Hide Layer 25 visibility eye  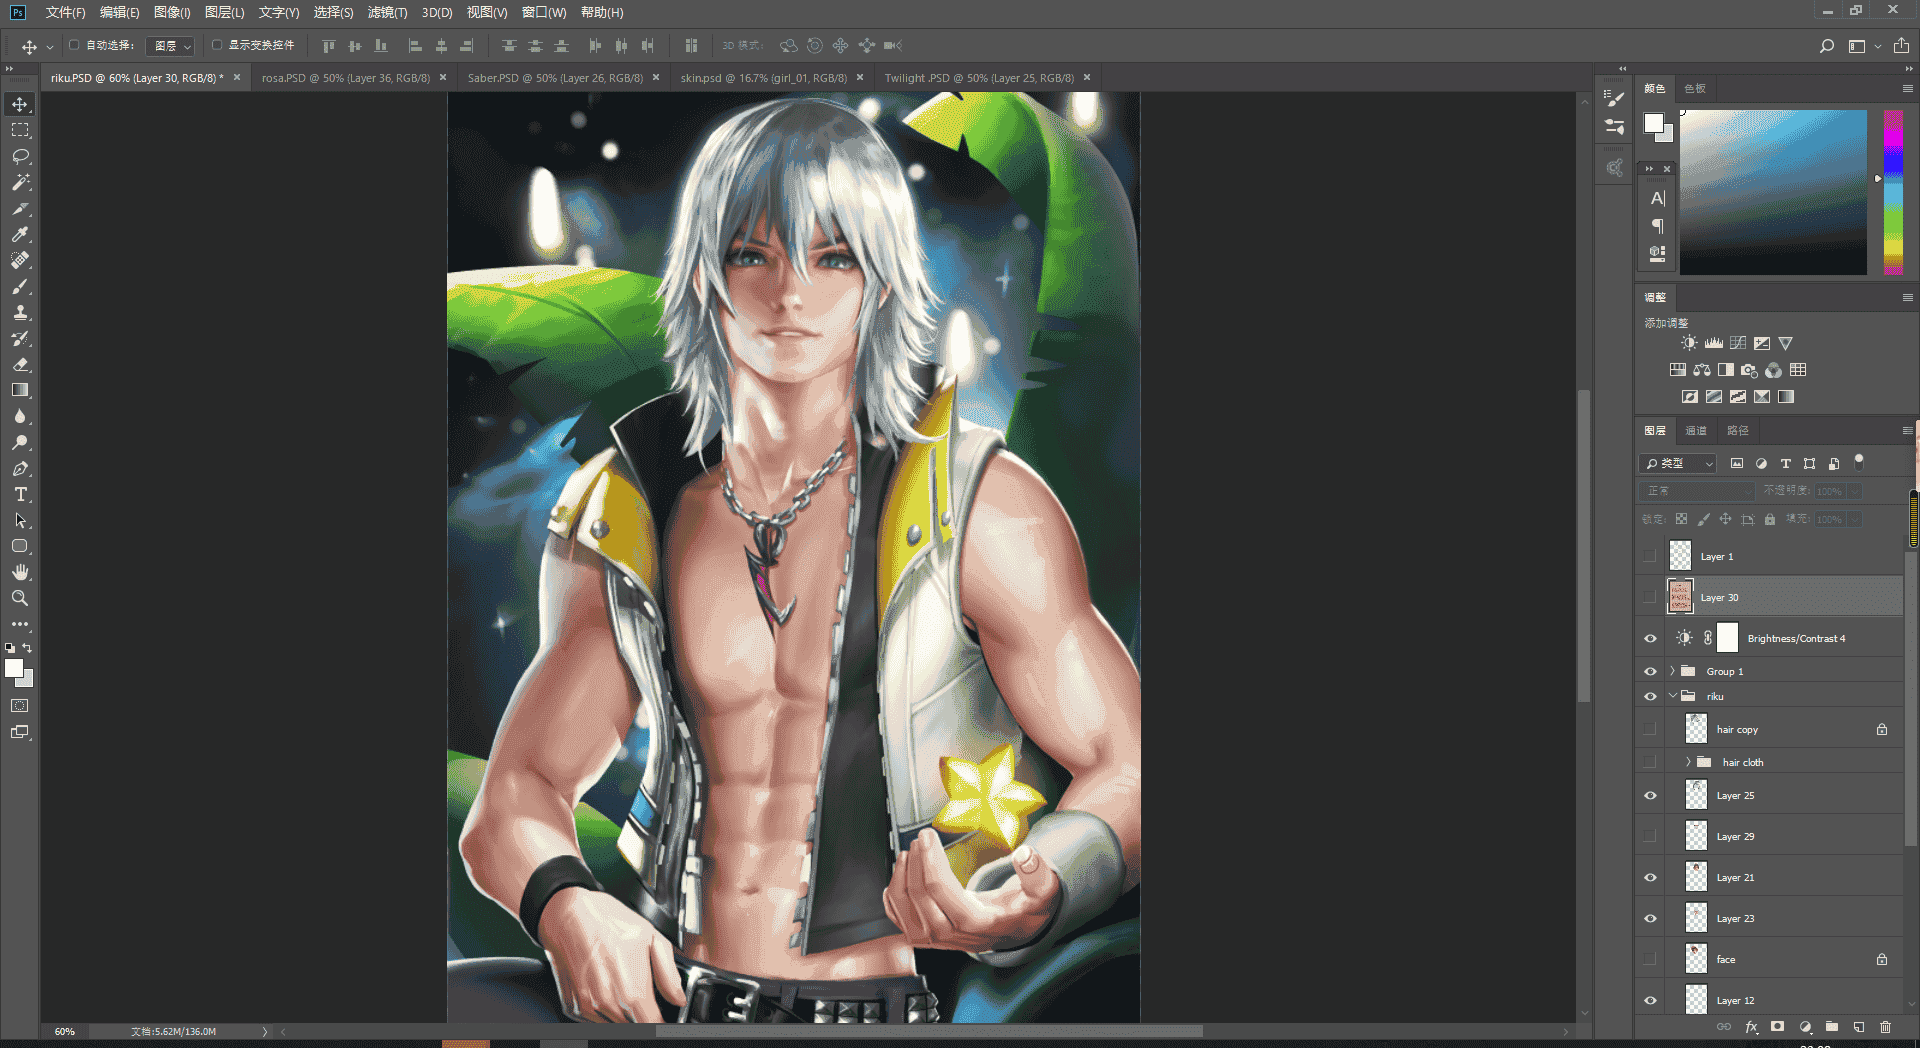click(x=1650, y=796)
